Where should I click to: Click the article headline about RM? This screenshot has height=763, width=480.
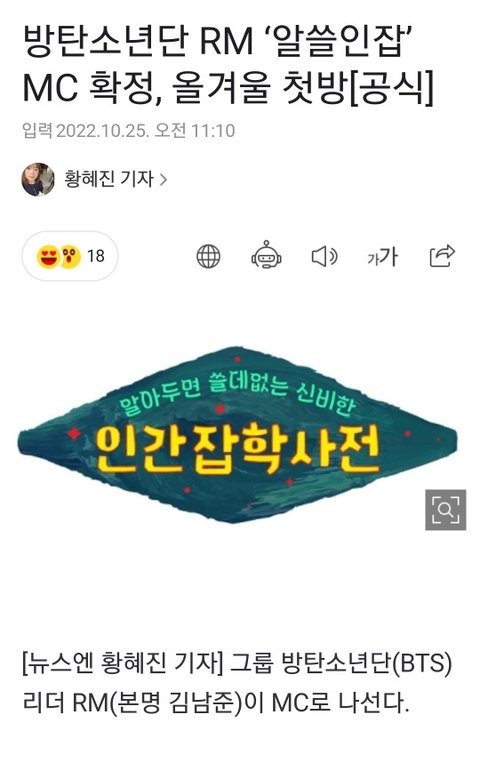pos(228,65)
